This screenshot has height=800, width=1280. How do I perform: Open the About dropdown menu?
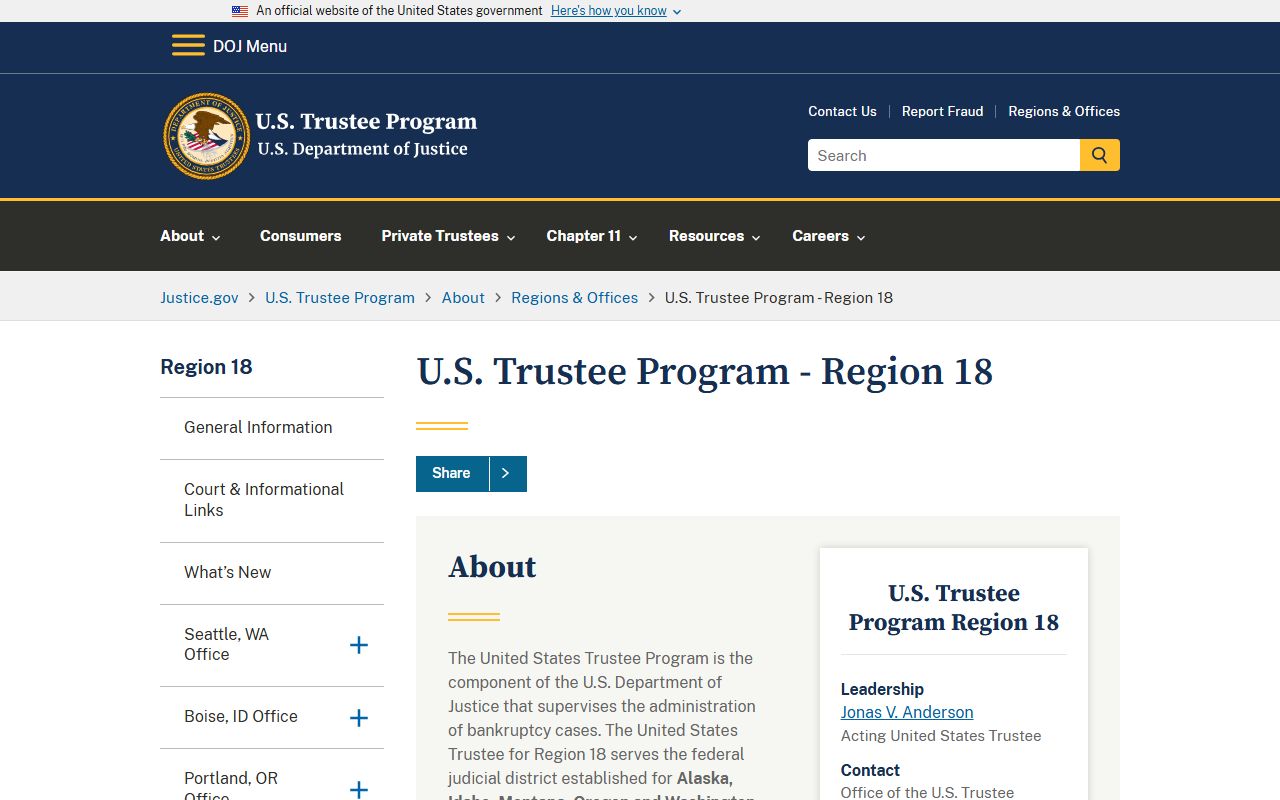tap(190, 236)
